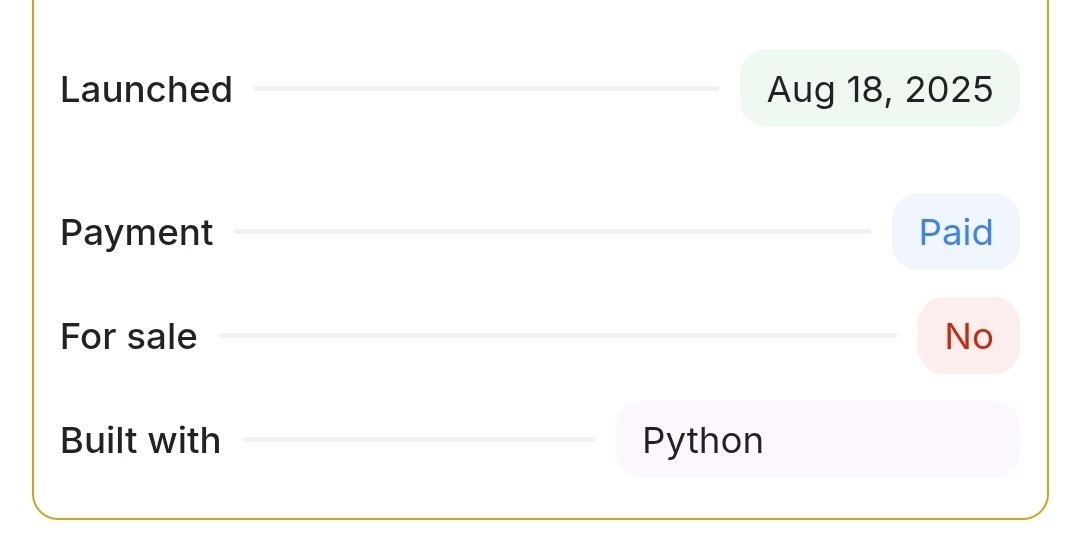The image size is (1080, 550).
Task: Click the divider line beside Launched
Action: tap(486, 89)
